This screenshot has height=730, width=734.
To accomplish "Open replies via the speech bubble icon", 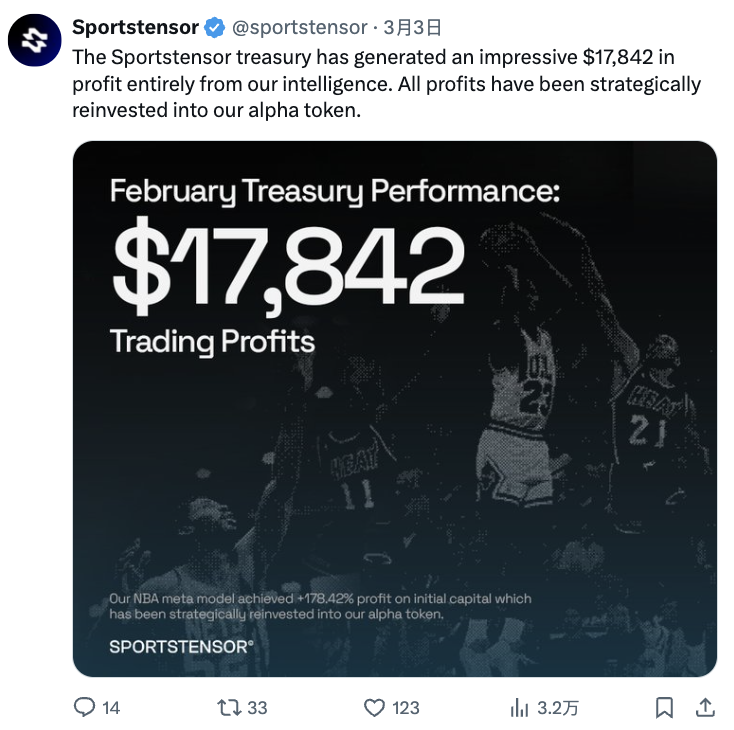I will point(84,707).
